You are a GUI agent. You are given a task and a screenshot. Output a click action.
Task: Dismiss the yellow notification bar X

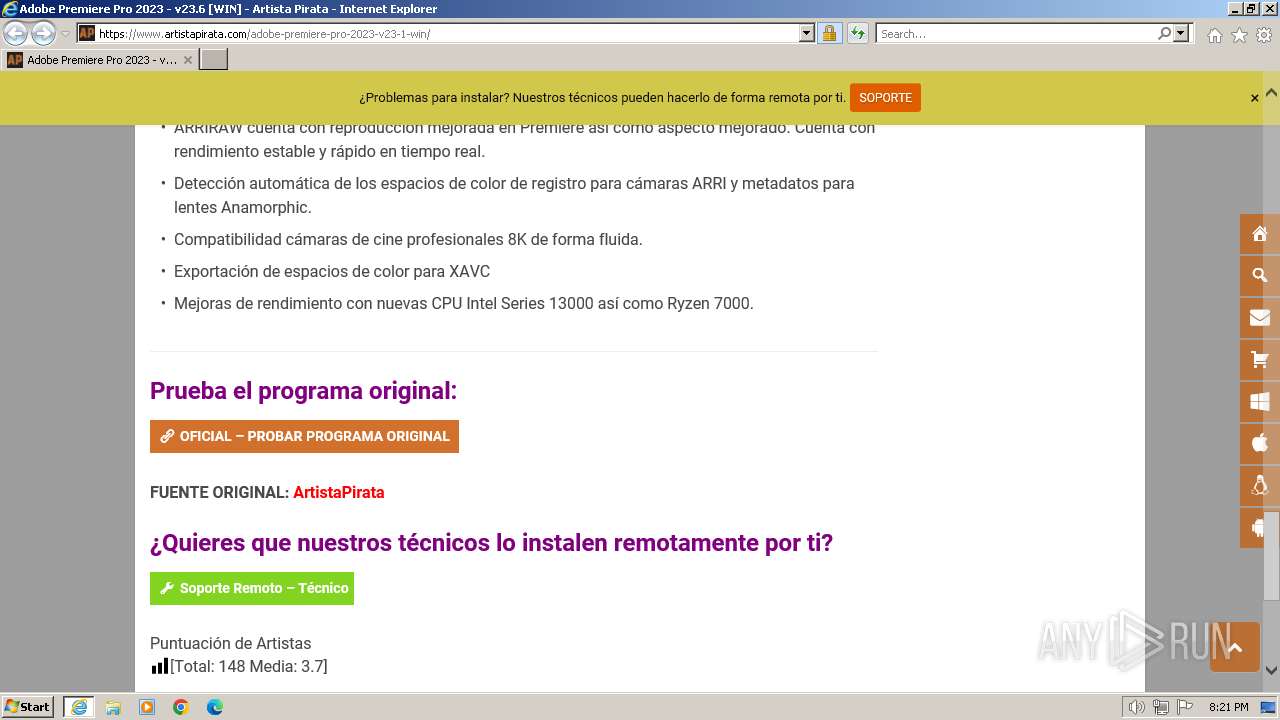[x=1254, y=98]
